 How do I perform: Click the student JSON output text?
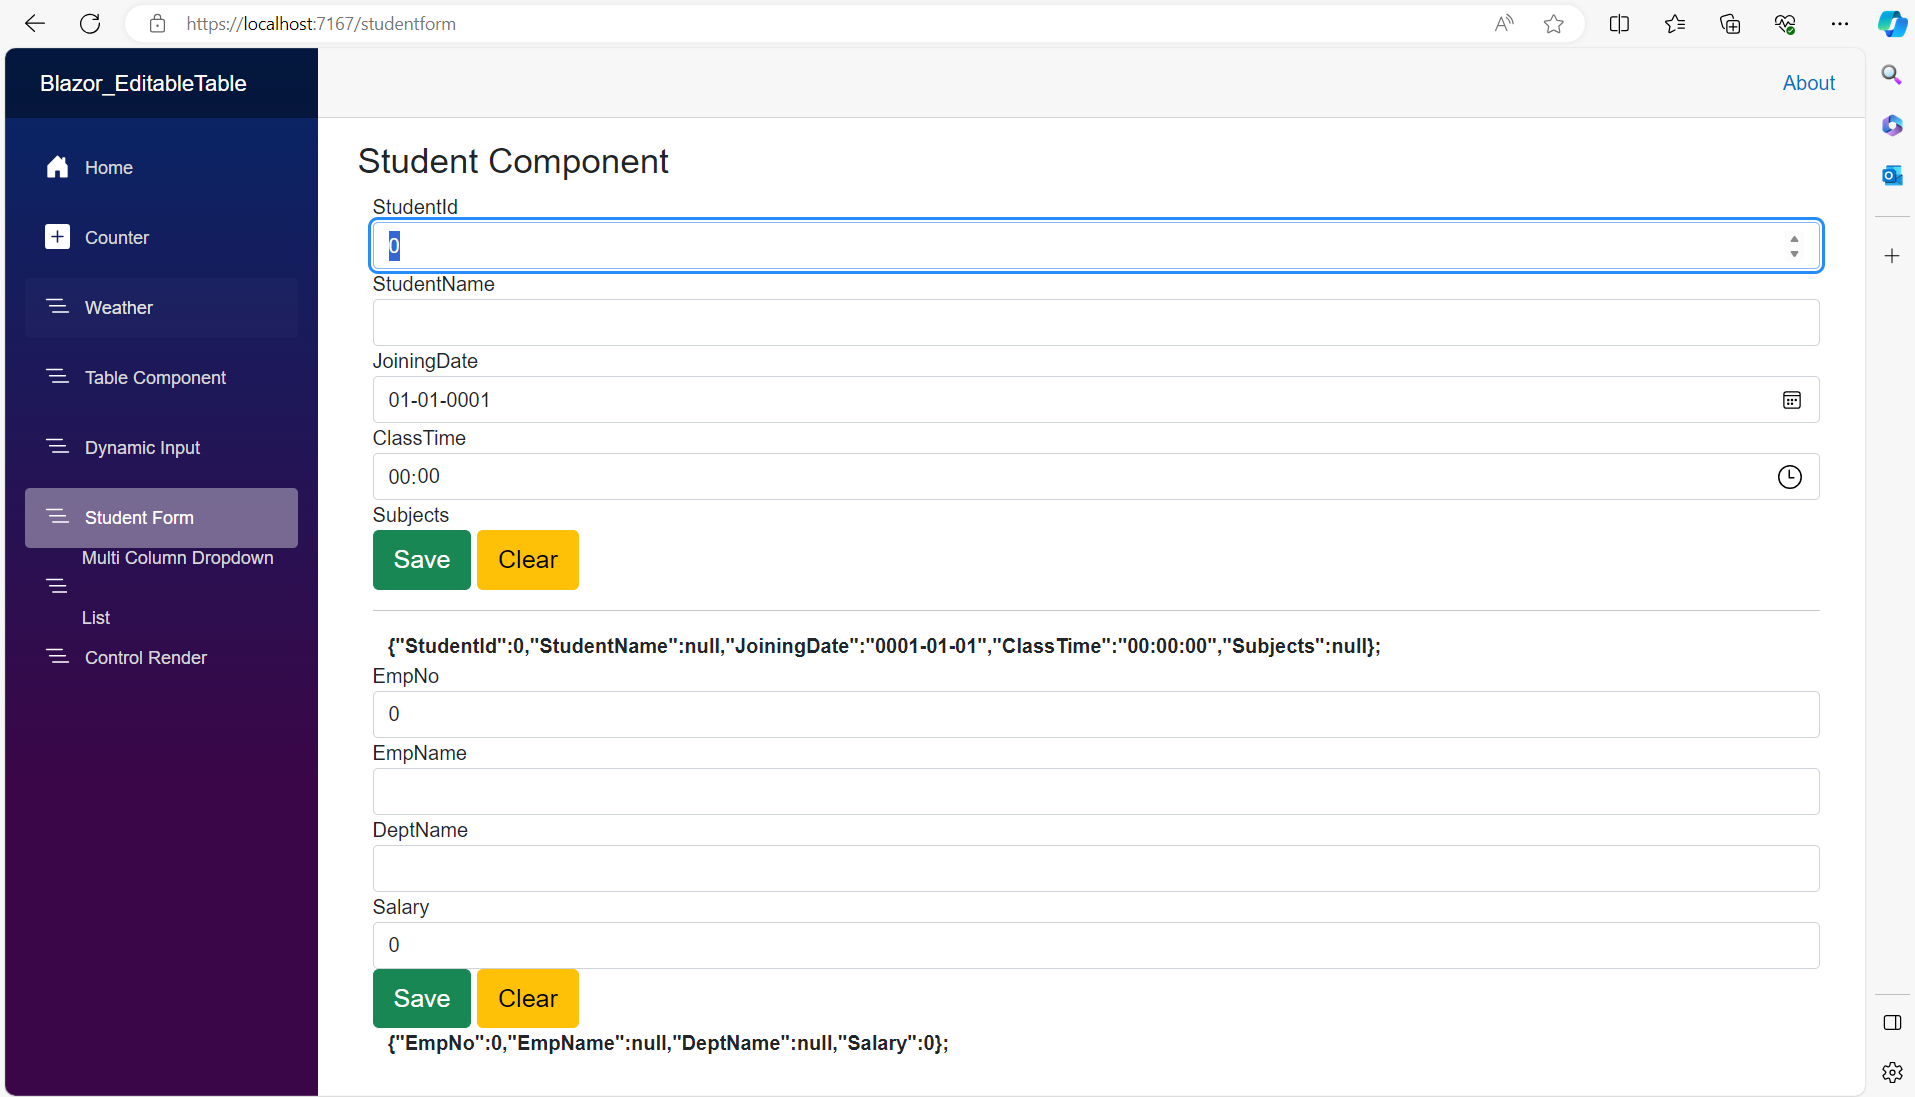pyautogui.click(x=884, y=646)
